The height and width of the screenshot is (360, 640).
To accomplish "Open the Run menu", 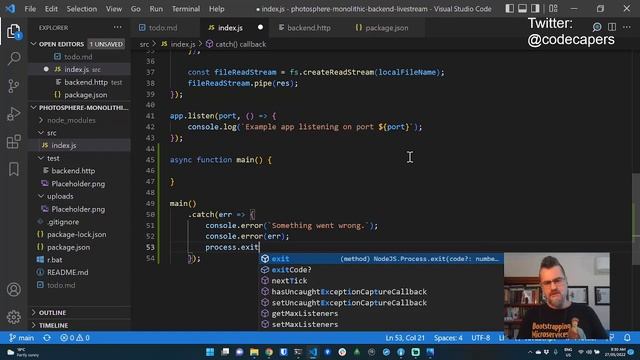I will pos(156,9).
